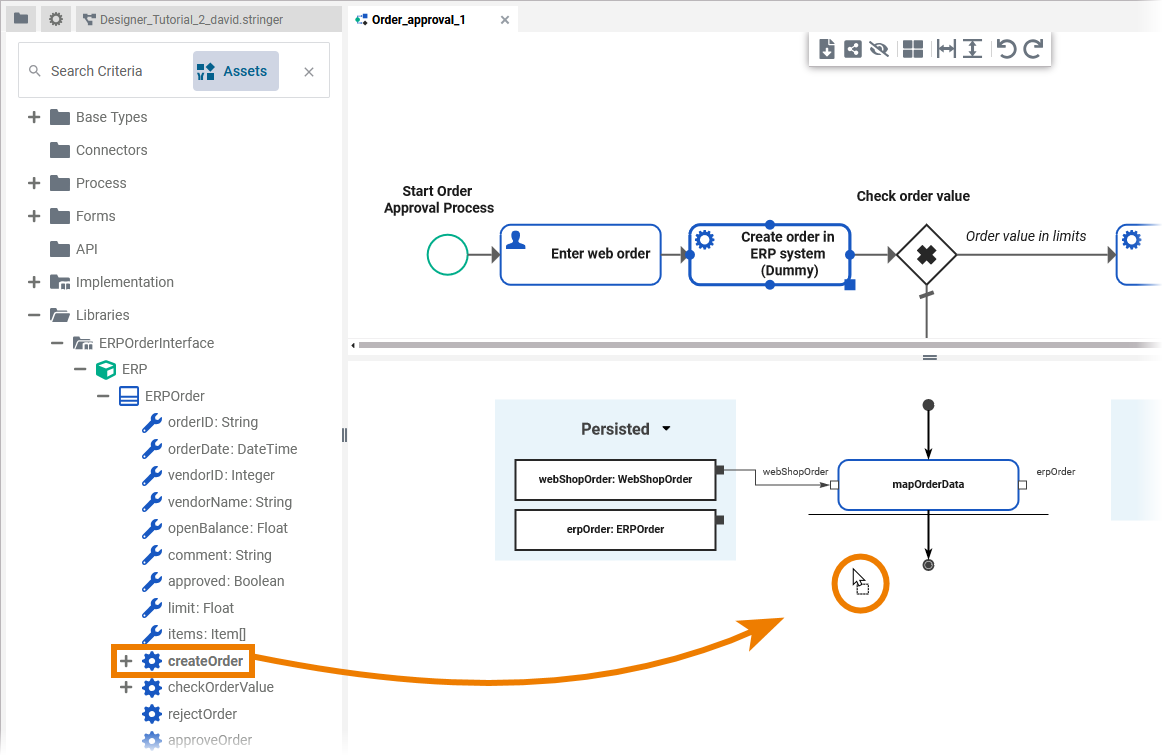Toggle the Assets filter button
This screenshot has width=1163, height=756.
pos(236,71)
